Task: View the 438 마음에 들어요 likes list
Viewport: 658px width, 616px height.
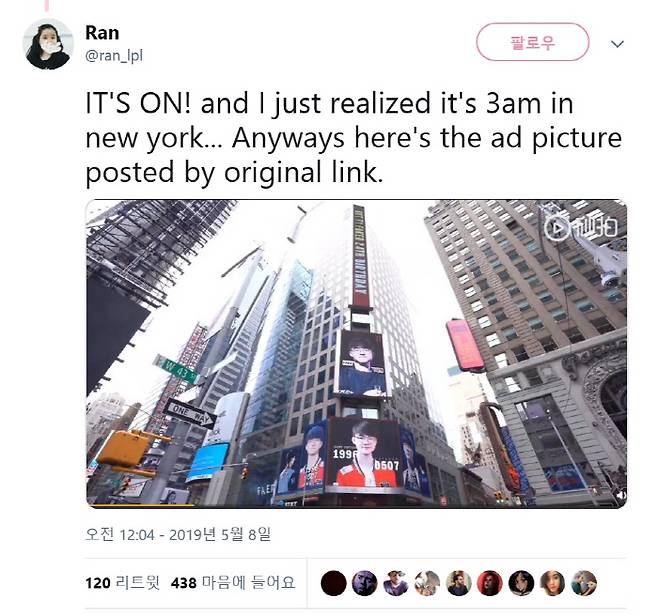Action: click(x=233, y=583)
